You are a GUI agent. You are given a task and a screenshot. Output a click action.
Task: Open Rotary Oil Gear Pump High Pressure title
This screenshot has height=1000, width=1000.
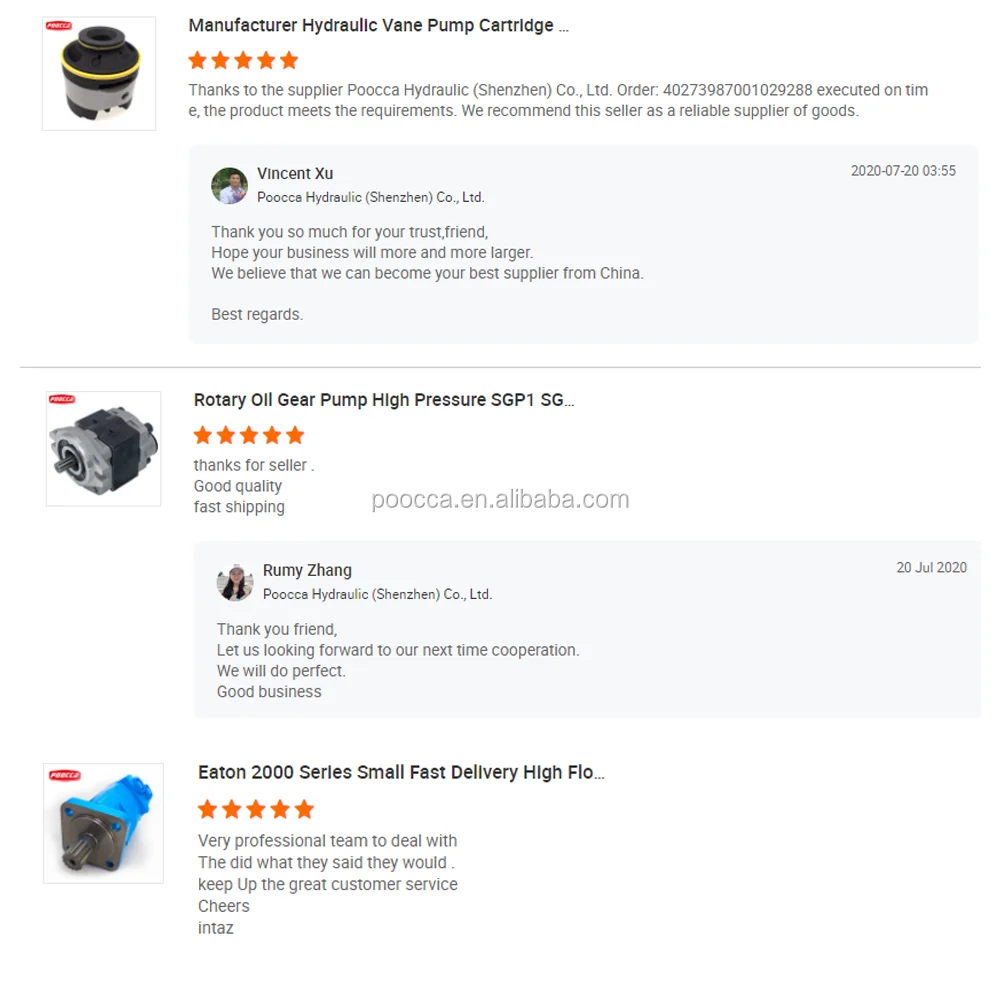(384, 400)
